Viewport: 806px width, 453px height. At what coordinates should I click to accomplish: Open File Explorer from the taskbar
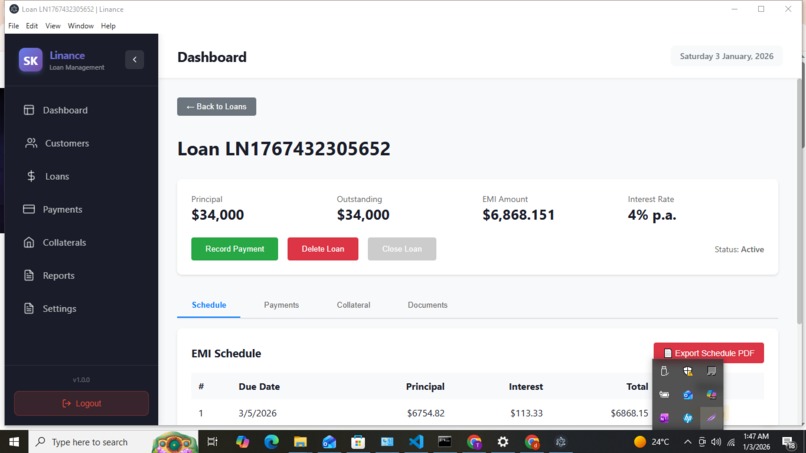tap(300, 442)
